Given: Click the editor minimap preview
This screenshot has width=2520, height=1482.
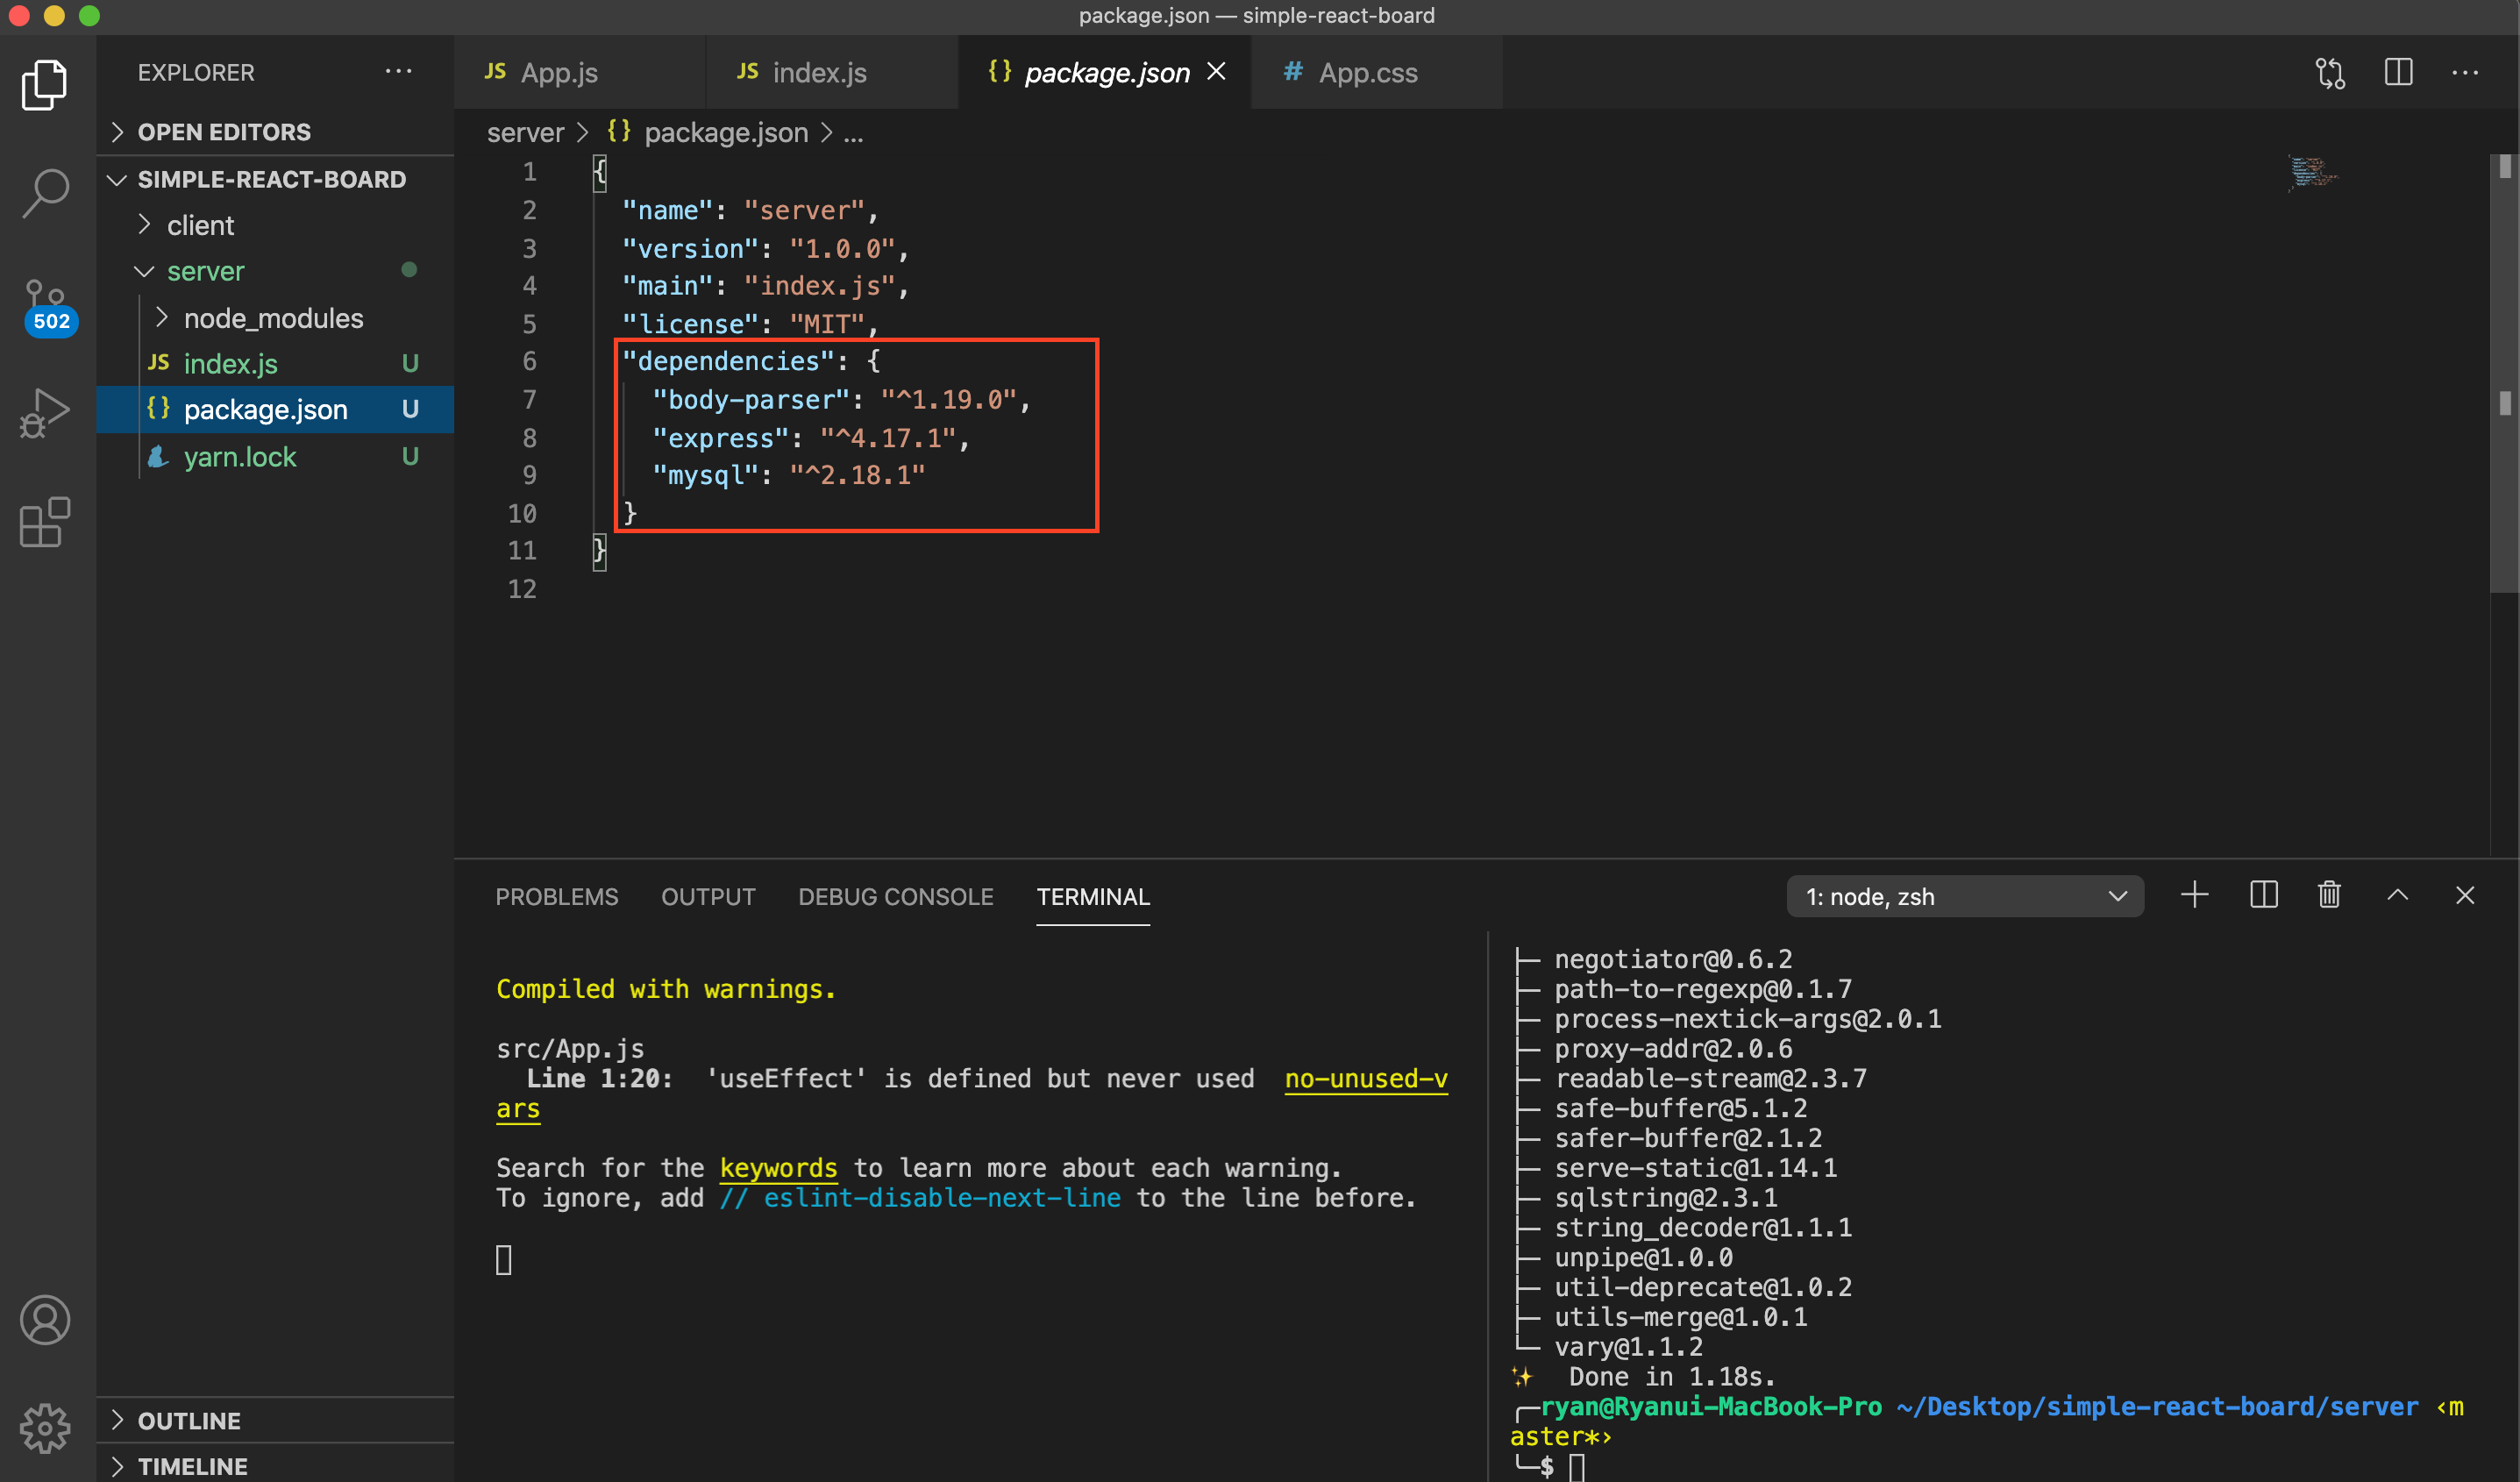Looking at the screenshot, I should click(2311, 172).
